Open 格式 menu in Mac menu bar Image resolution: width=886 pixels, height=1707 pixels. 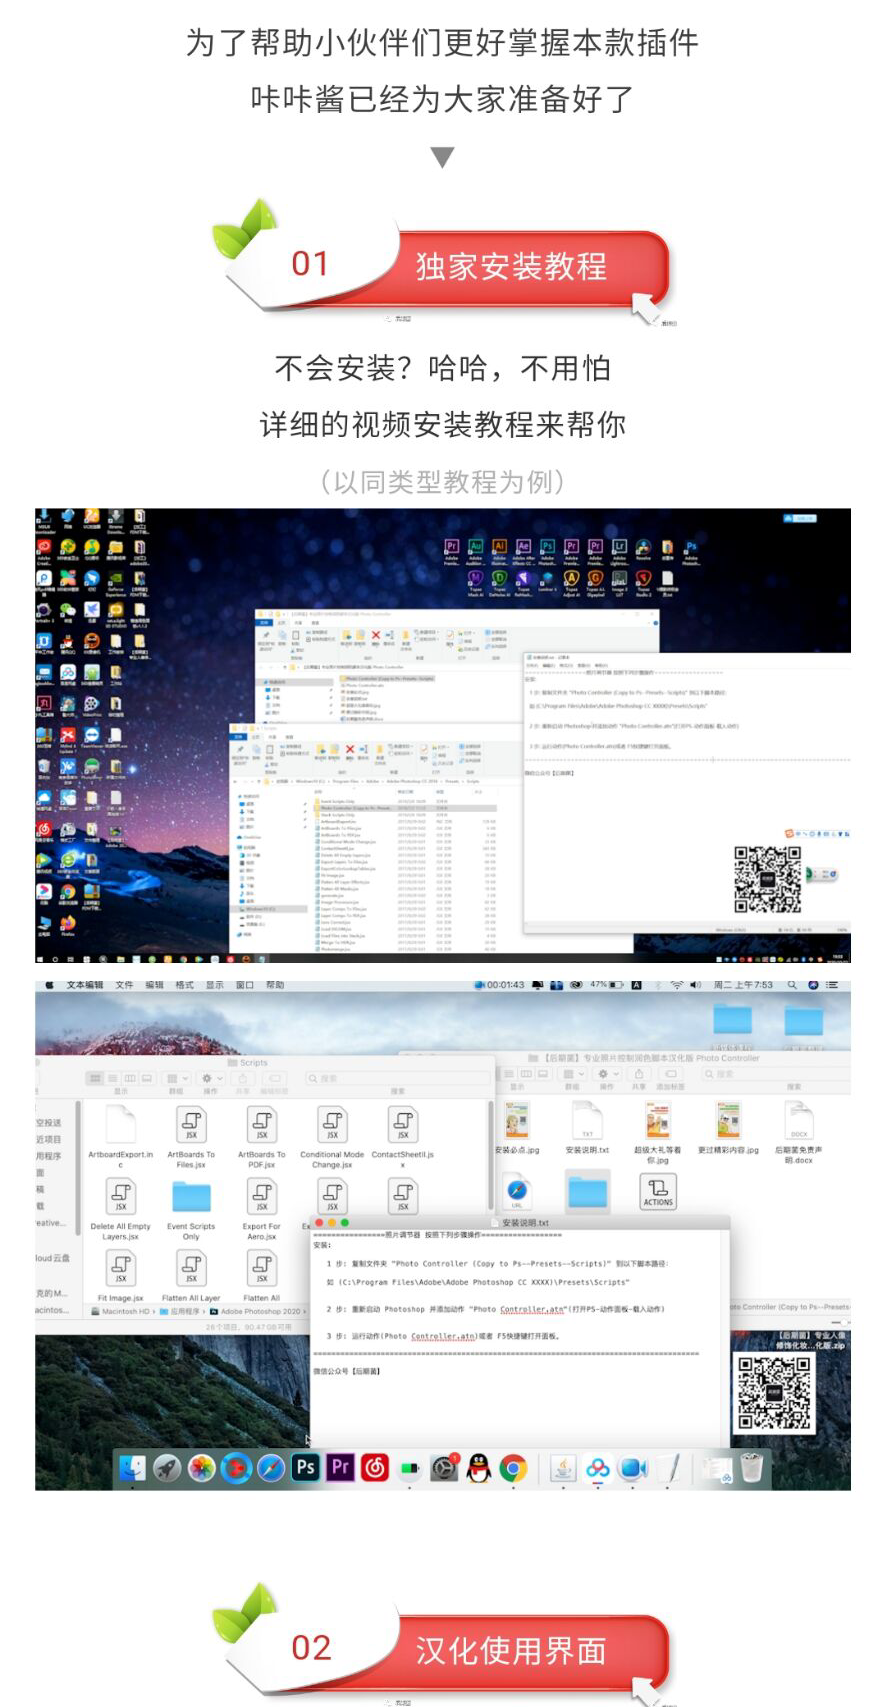(x=185, y=985)
